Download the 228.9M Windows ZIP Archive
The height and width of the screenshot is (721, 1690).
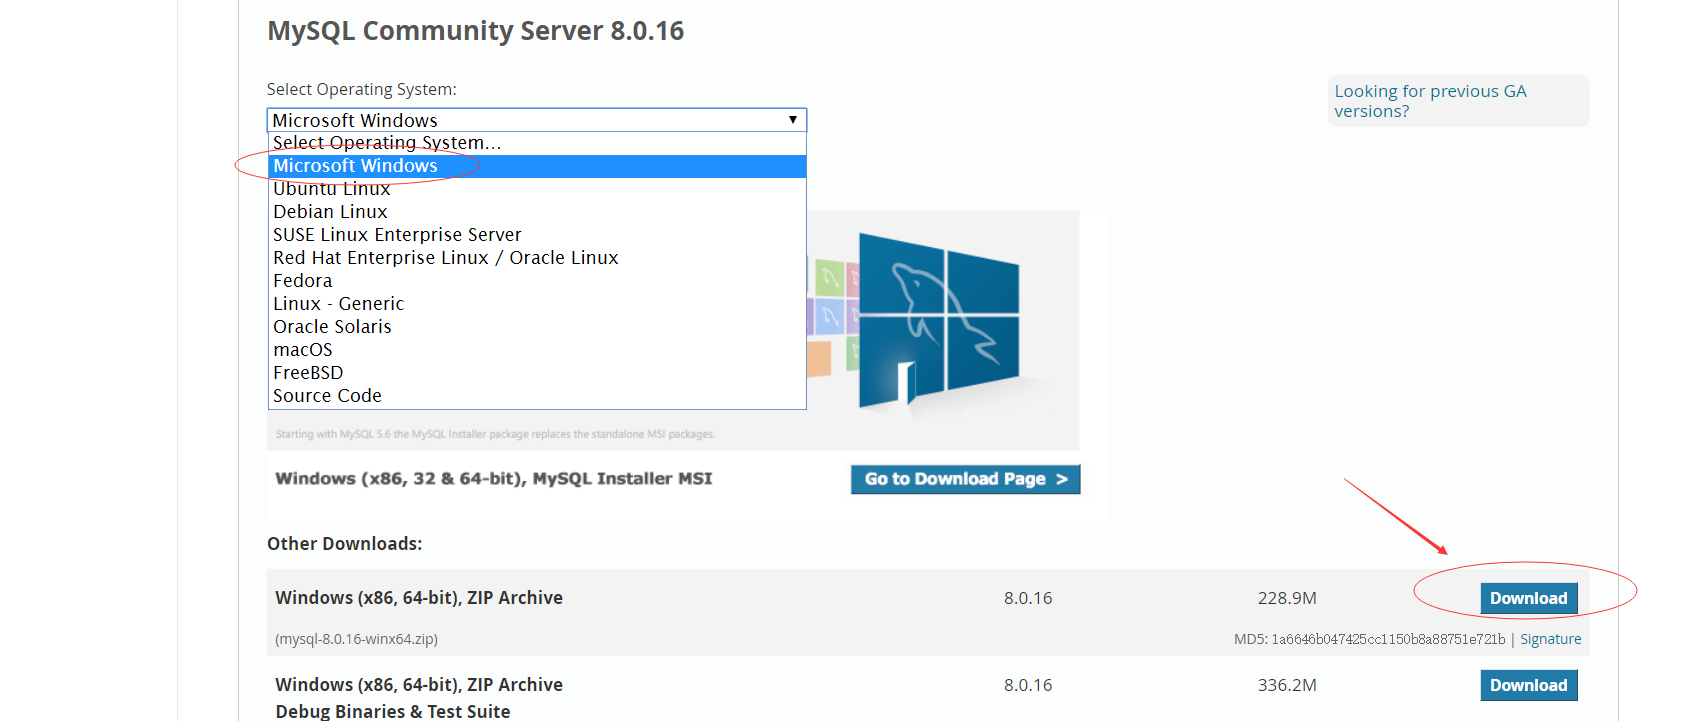coord(1528,598)
